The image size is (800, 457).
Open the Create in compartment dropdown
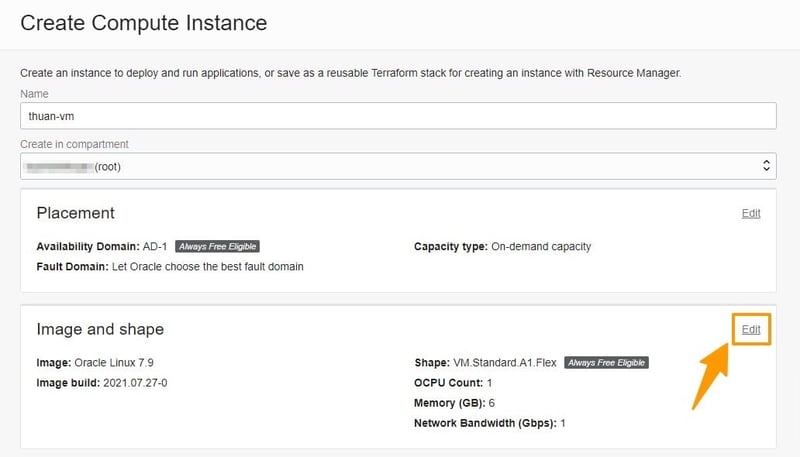click(398, 166)
